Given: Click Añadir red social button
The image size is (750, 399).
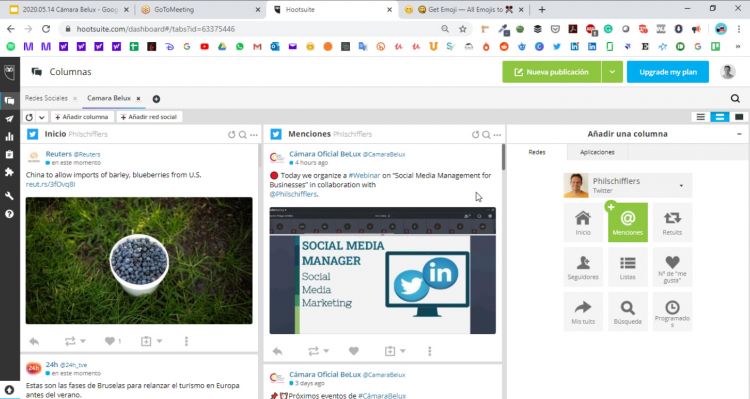Looking at the screenshot, I should (149, 117).
